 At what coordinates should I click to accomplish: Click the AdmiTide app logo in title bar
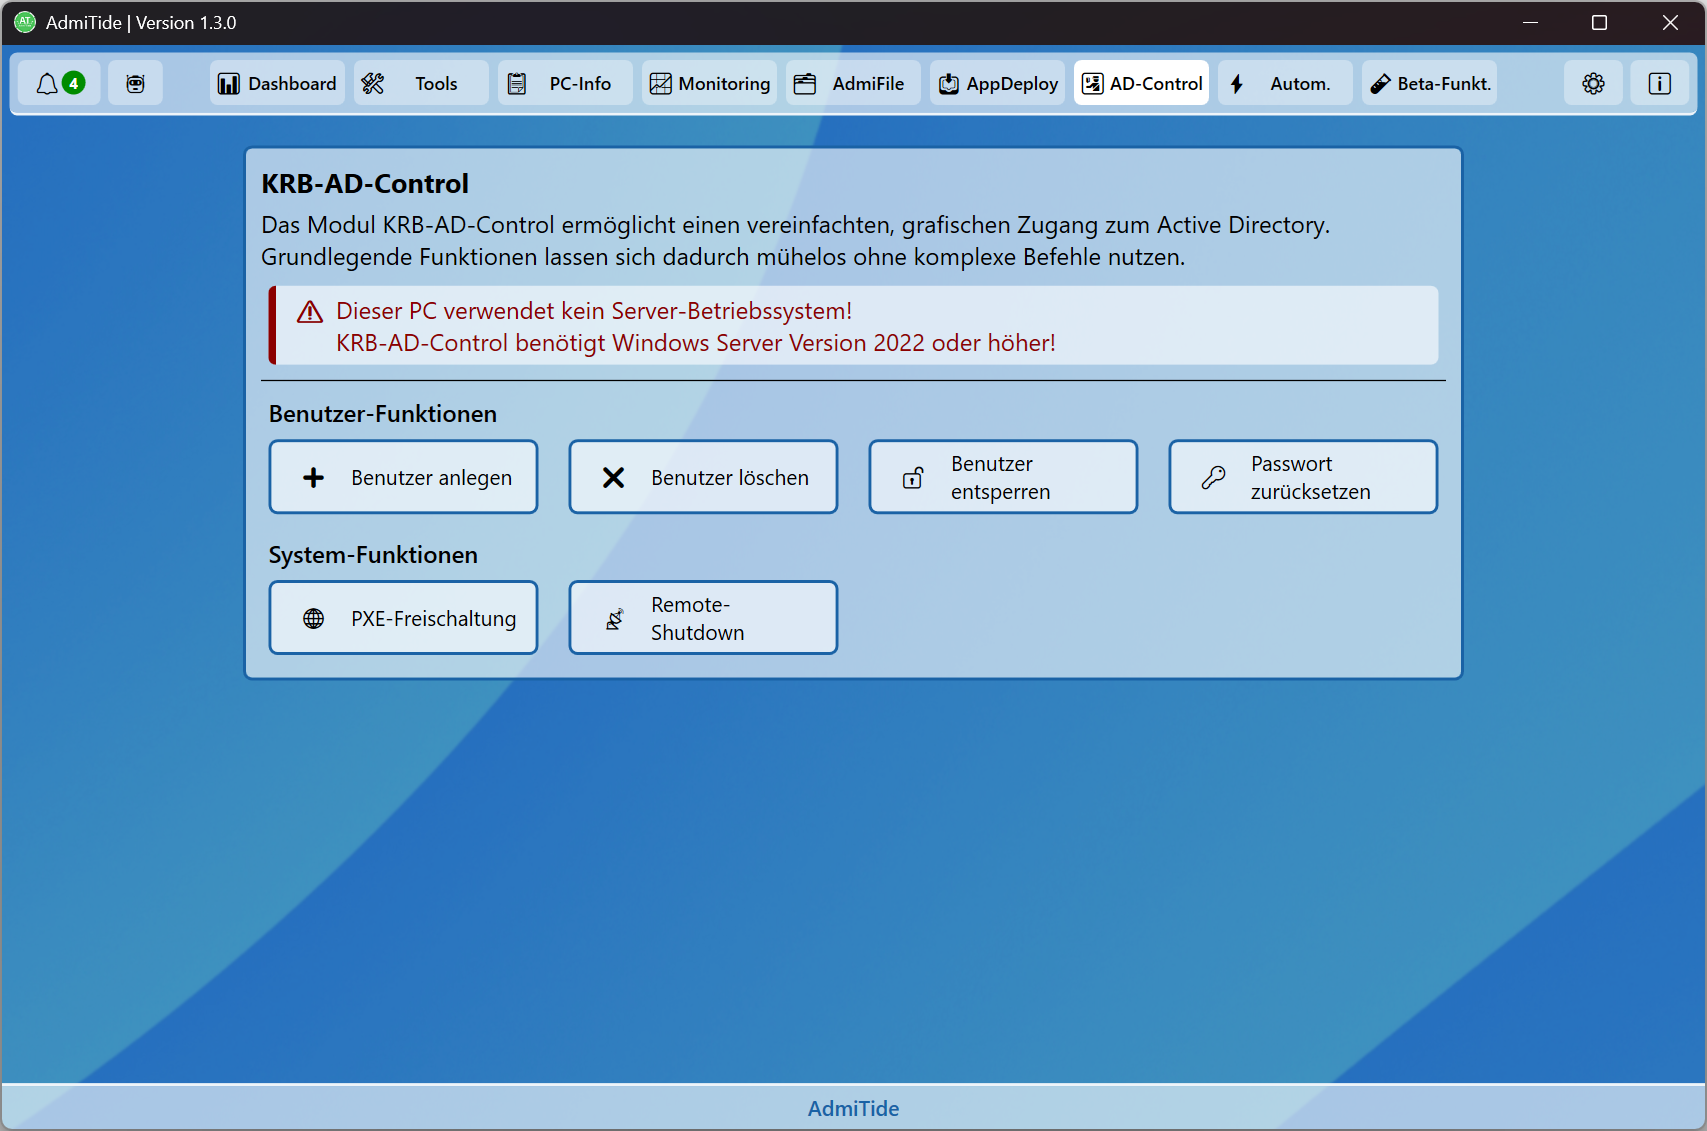tap(25, 22)
